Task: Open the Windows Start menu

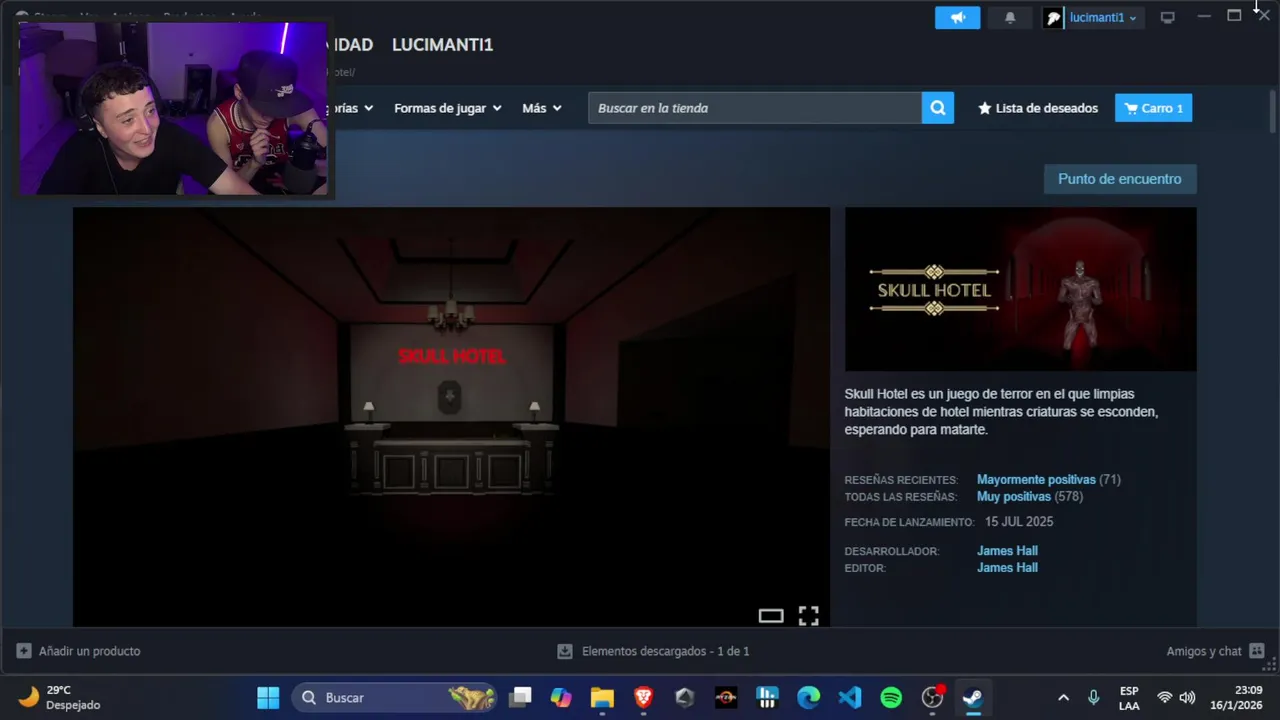Action: [x=268, y=698]
